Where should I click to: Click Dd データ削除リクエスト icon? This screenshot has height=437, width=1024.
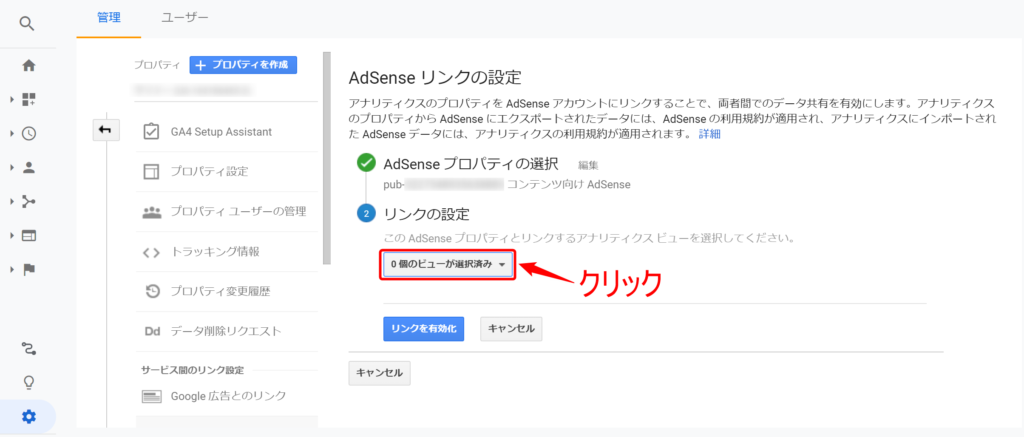click(152, 331)
